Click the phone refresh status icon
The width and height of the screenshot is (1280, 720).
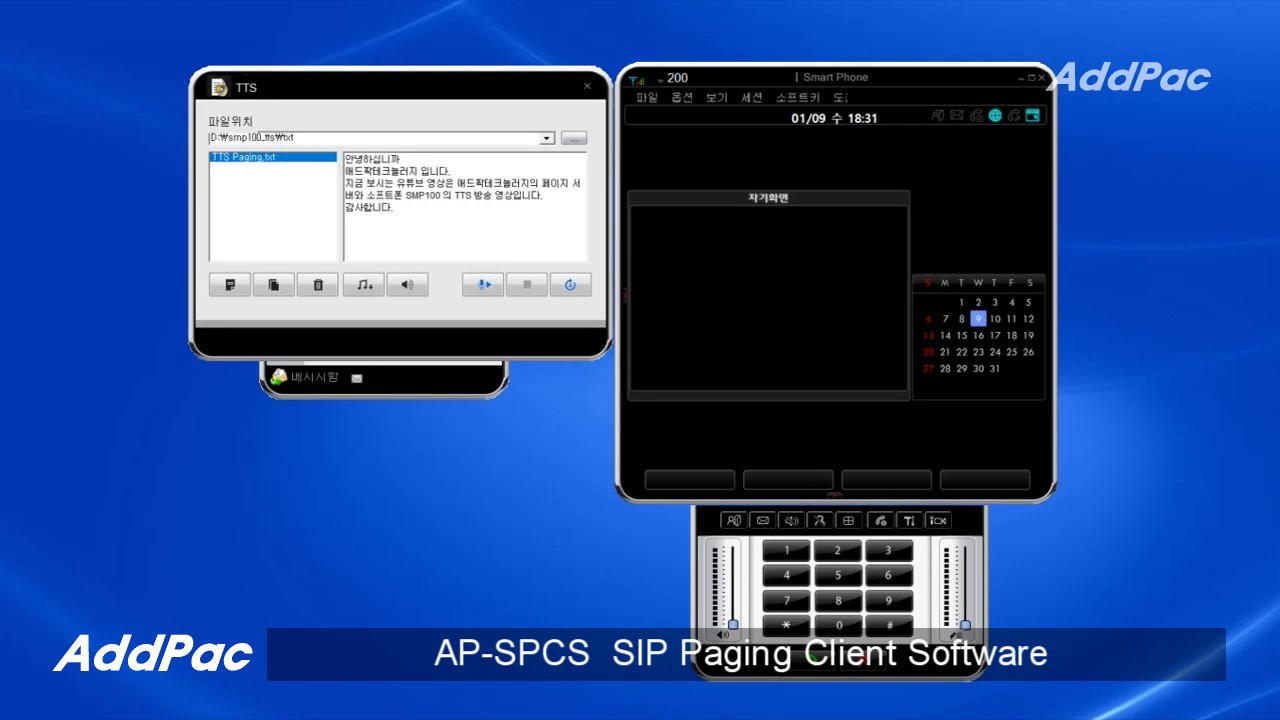[1014, 116]
